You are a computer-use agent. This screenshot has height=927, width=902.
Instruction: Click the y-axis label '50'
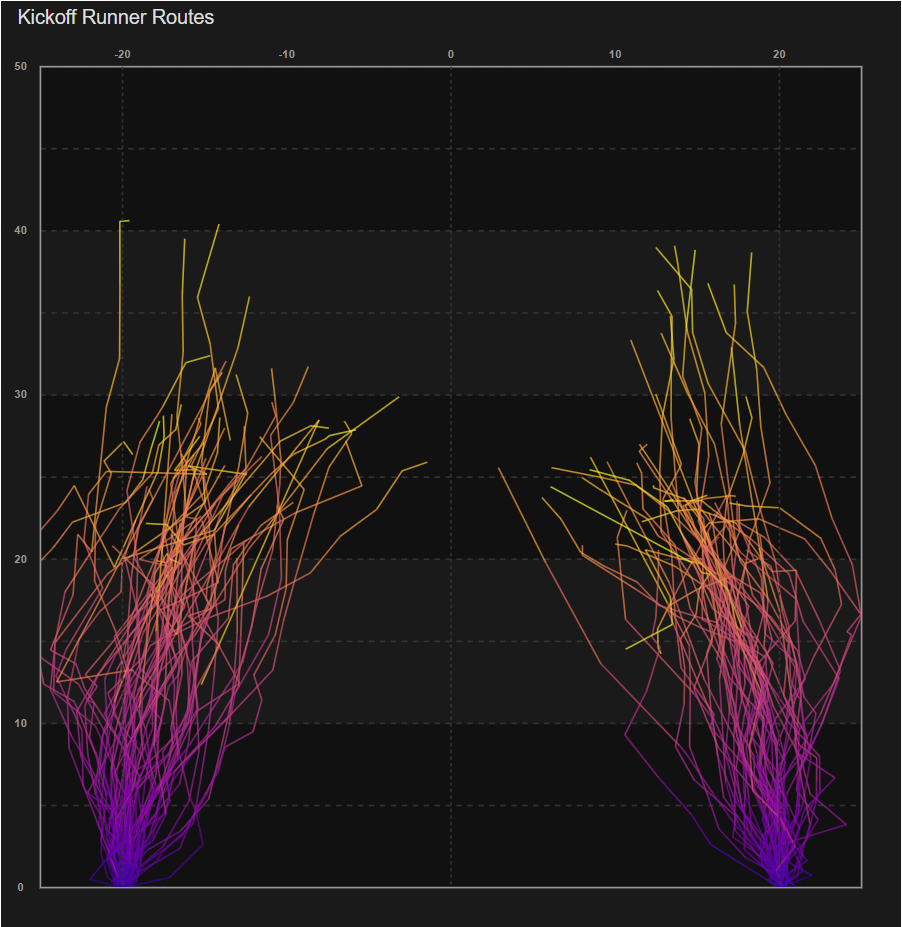click(21, 66)
